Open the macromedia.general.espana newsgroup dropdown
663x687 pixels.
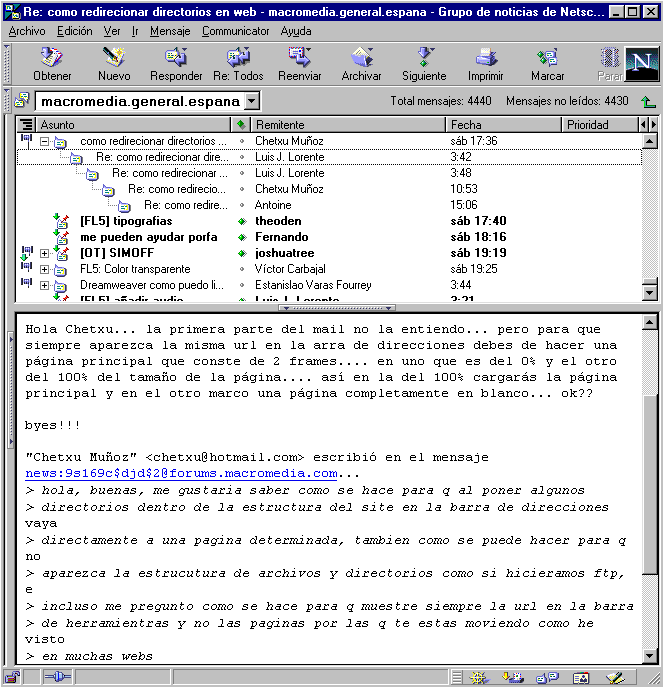point(252,101)
